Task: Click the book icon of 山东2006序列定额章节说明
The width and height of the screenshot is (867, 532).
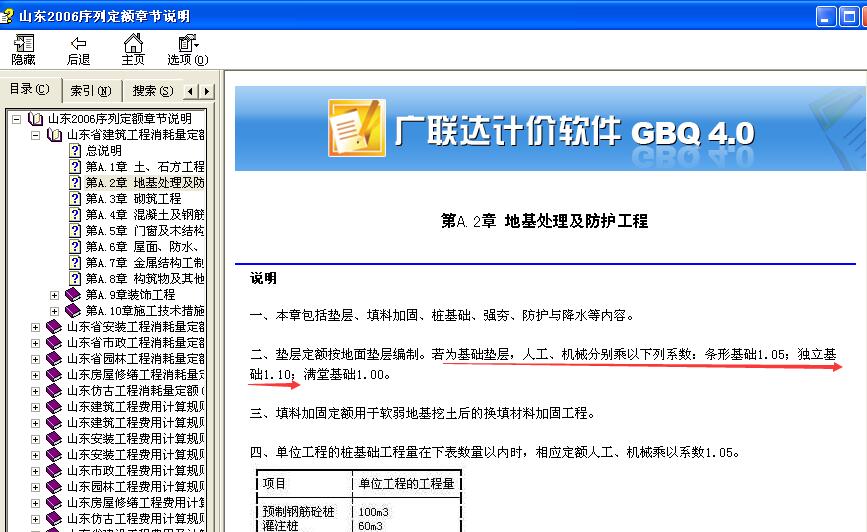Action: pyautogui.click(x=35, y=119)
